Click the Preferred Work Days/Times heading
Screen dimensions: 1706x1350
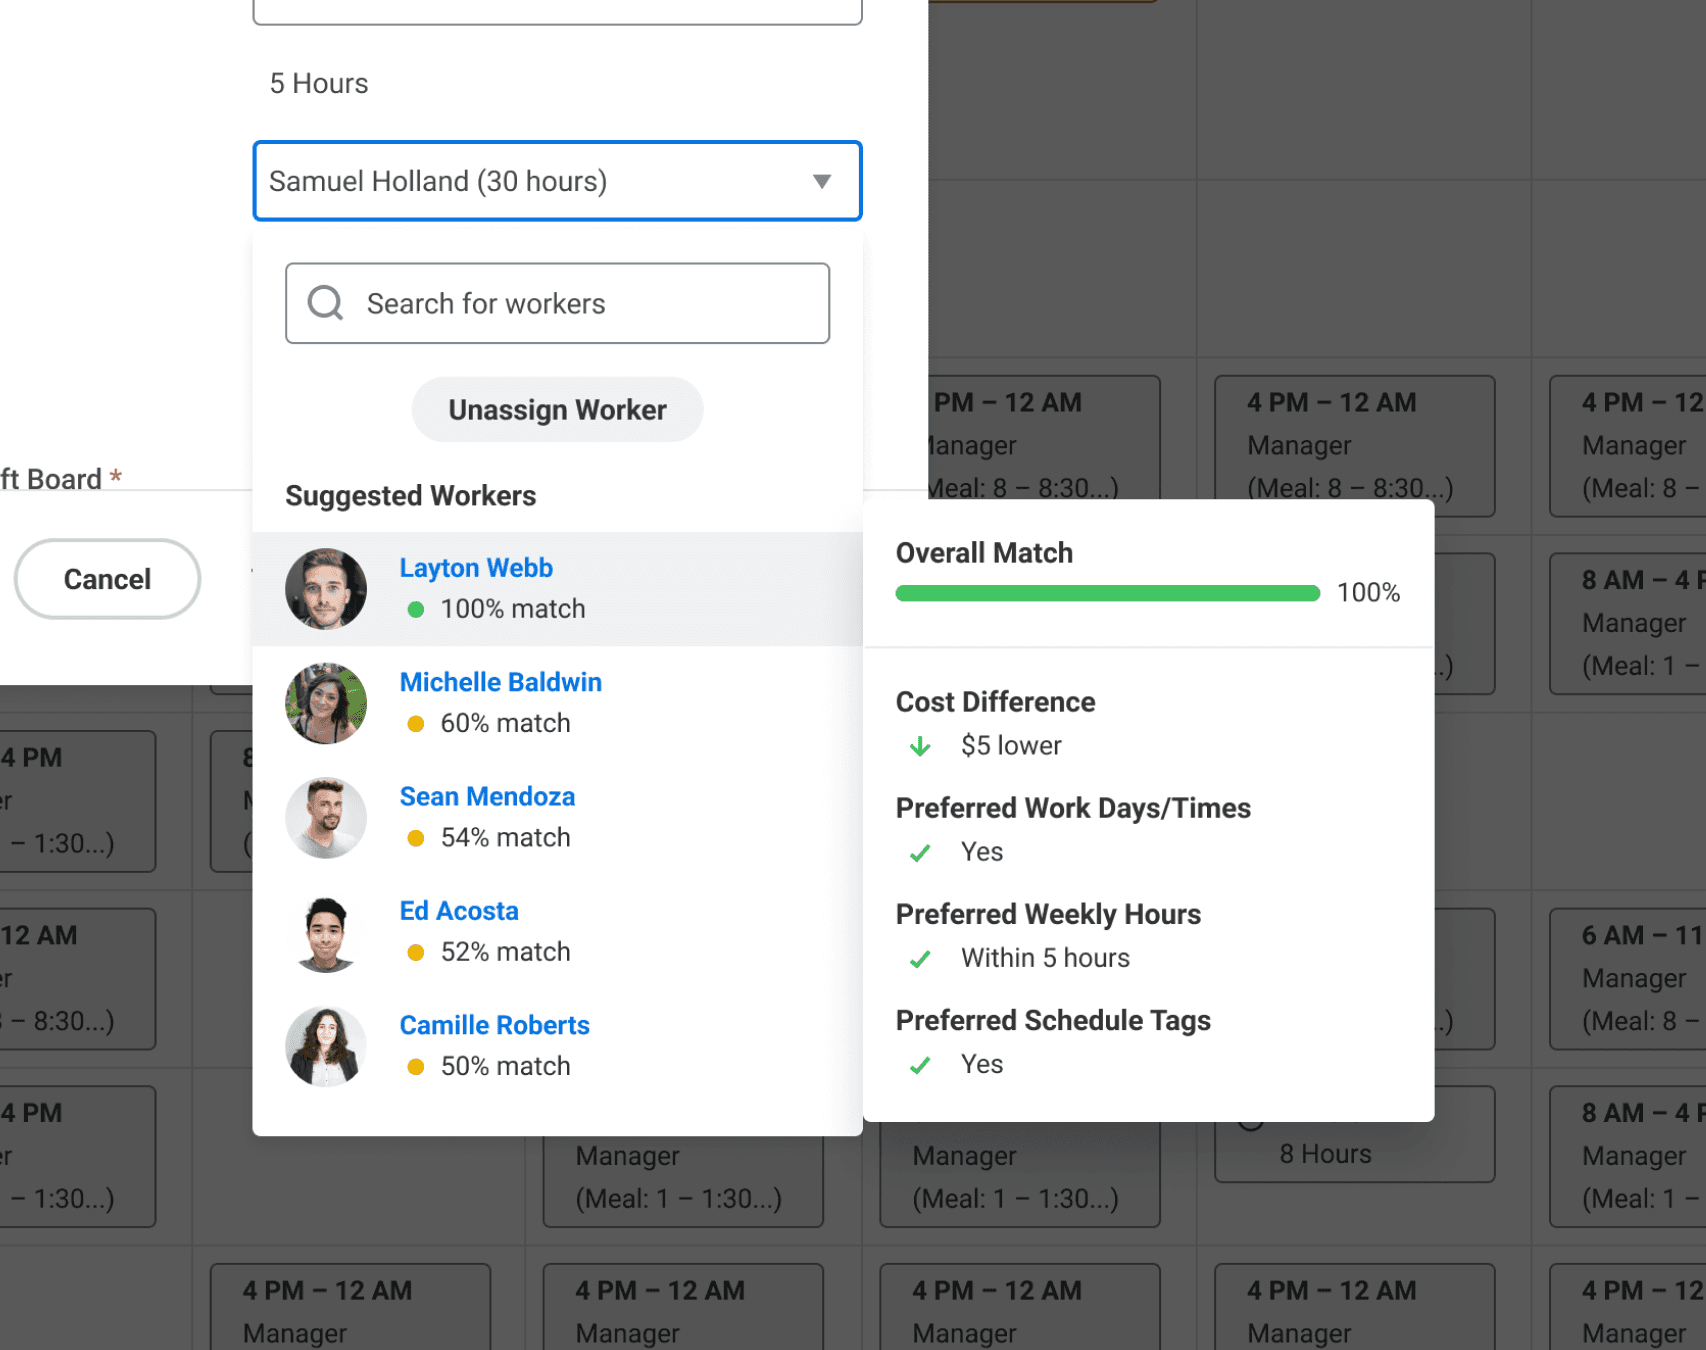click(x=1073, y=808)
